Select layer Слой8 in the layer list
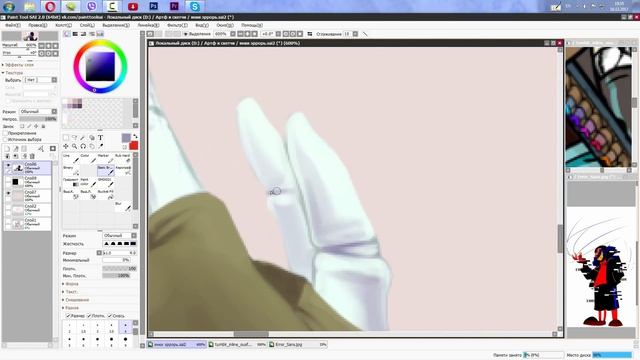The width and height of the screenshot is (640, 360). pyautogui.click(x=27, y=182)
